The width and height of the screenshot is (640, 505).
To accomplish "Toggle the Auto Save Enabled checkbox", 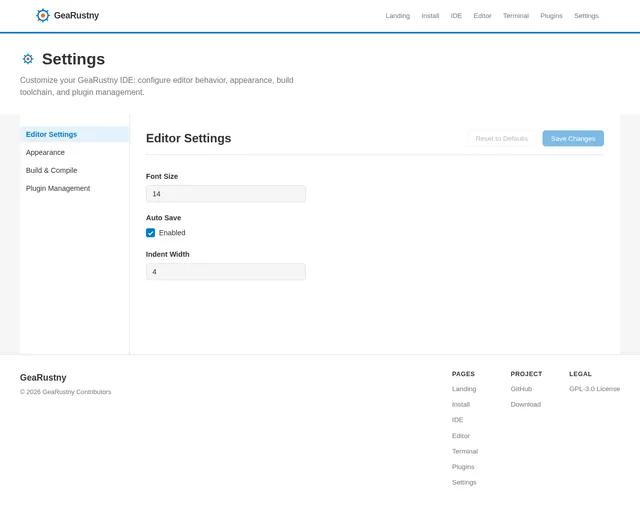I will point(150,233).
